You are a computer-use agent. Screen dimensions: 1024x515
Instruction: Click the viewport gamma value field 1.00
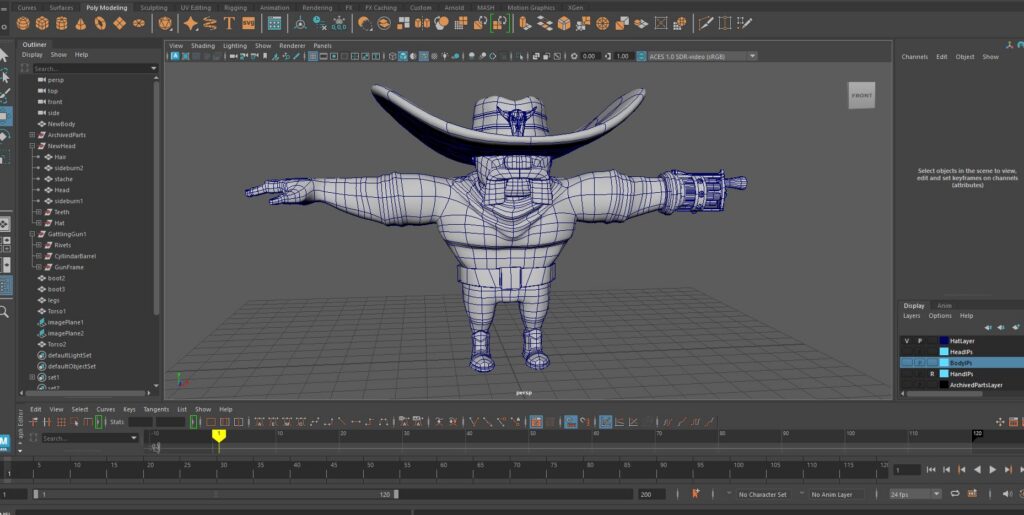622,56
